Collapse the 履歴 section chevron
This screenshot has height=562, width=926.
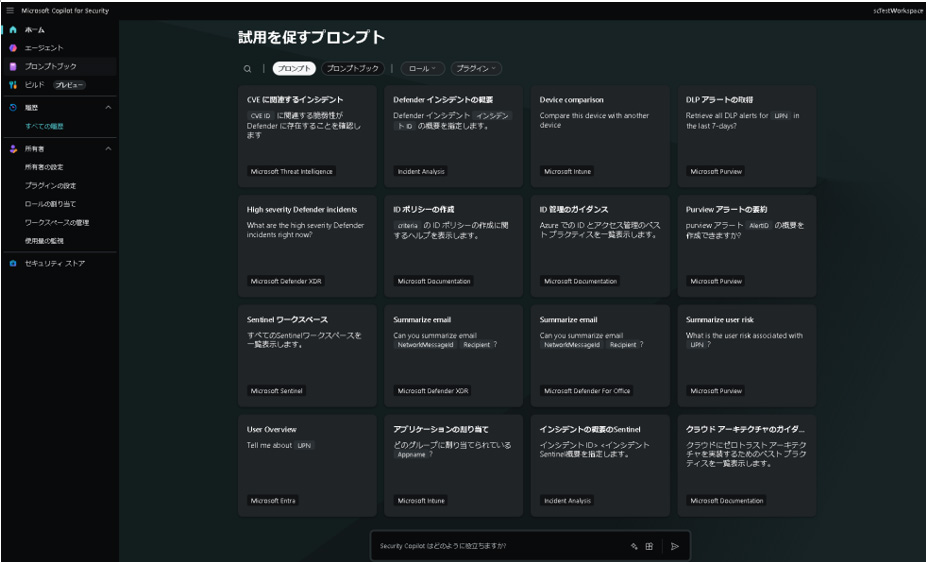pos(108,107)
